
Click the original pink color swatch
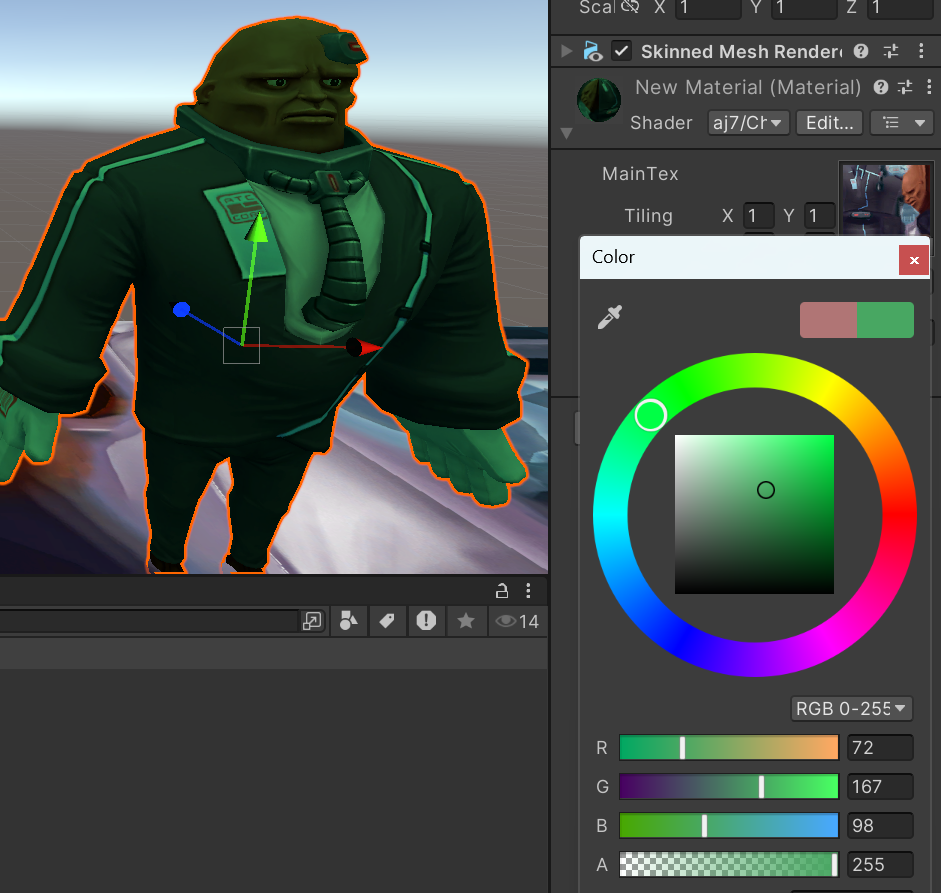coord(828,320)
